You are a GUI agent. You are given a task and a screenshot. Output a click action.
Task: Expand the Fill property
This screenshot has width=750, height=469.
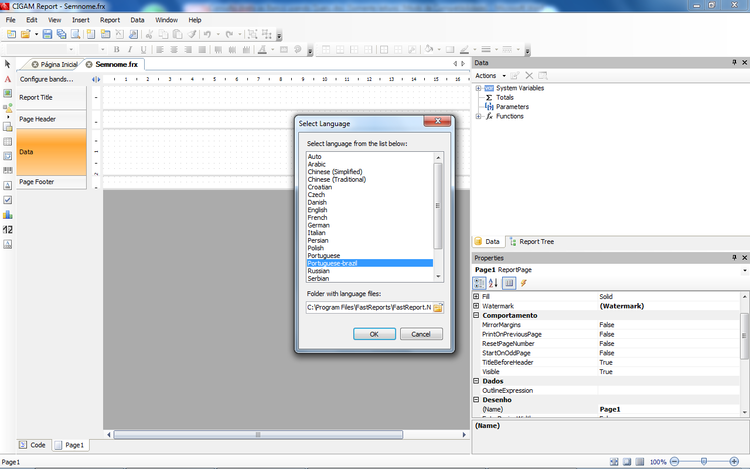click(x=476, y=296)
